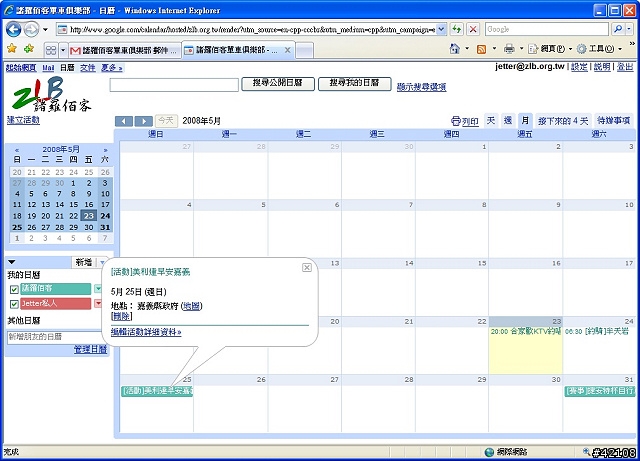The width and height of the screenshot is (640, 461).
Task: Open the Mail link in top navigation
Action: (48, 68)
